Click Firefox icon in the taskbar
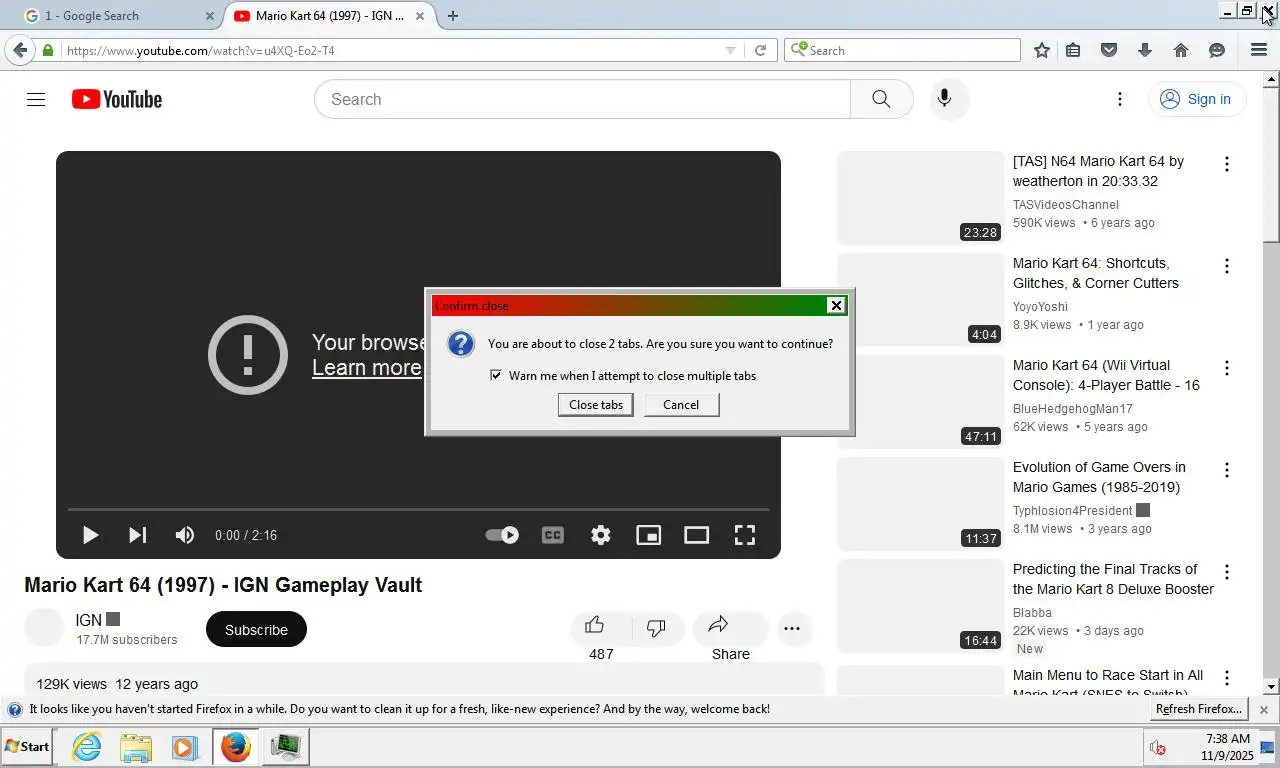This screenshot has width=1280, height=768. 235,747
